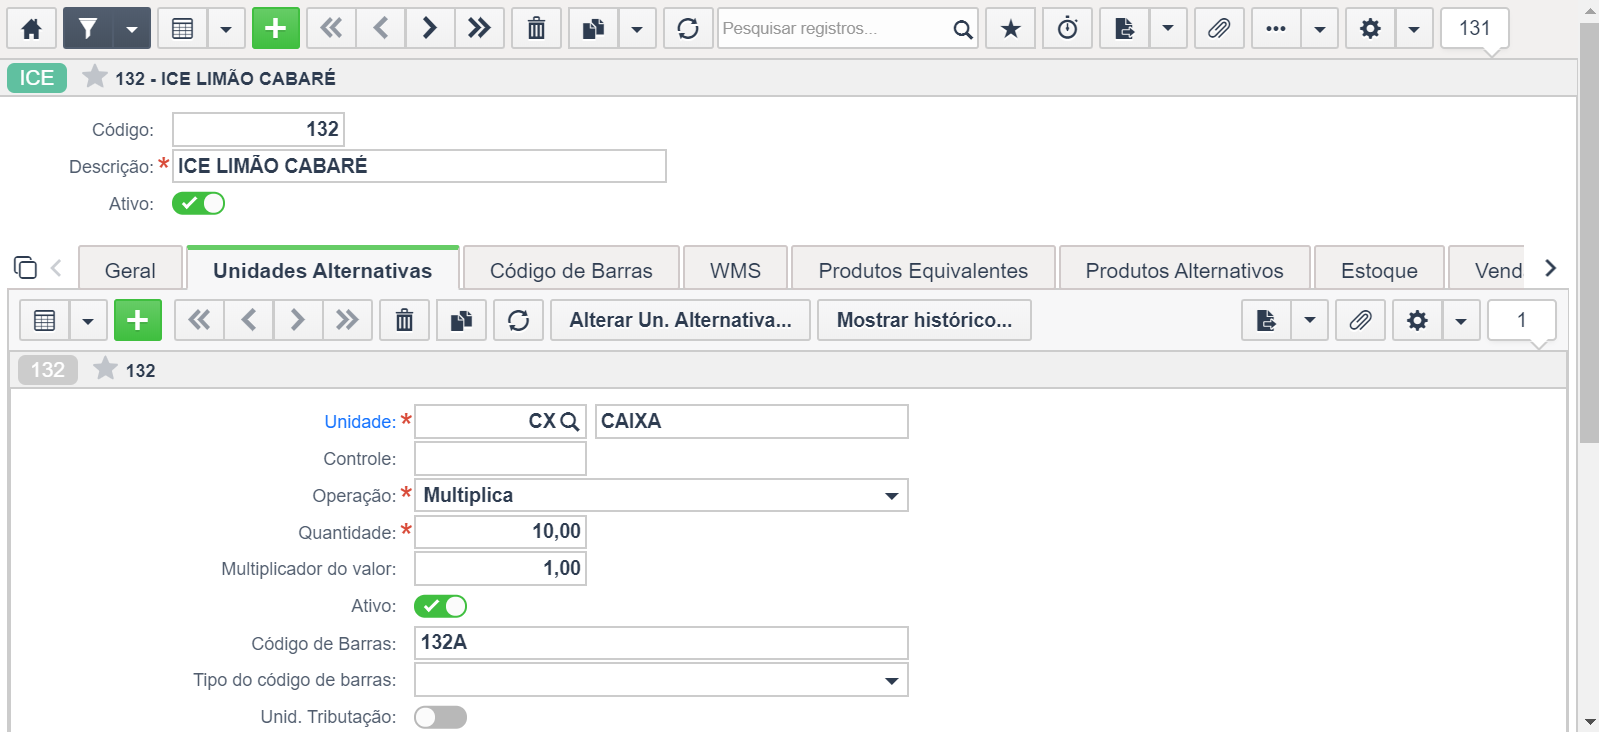Expand the more actions dropdown arrow
Image resolution: width=1599 pixels, height=732 pixels.
(1320, 28)
